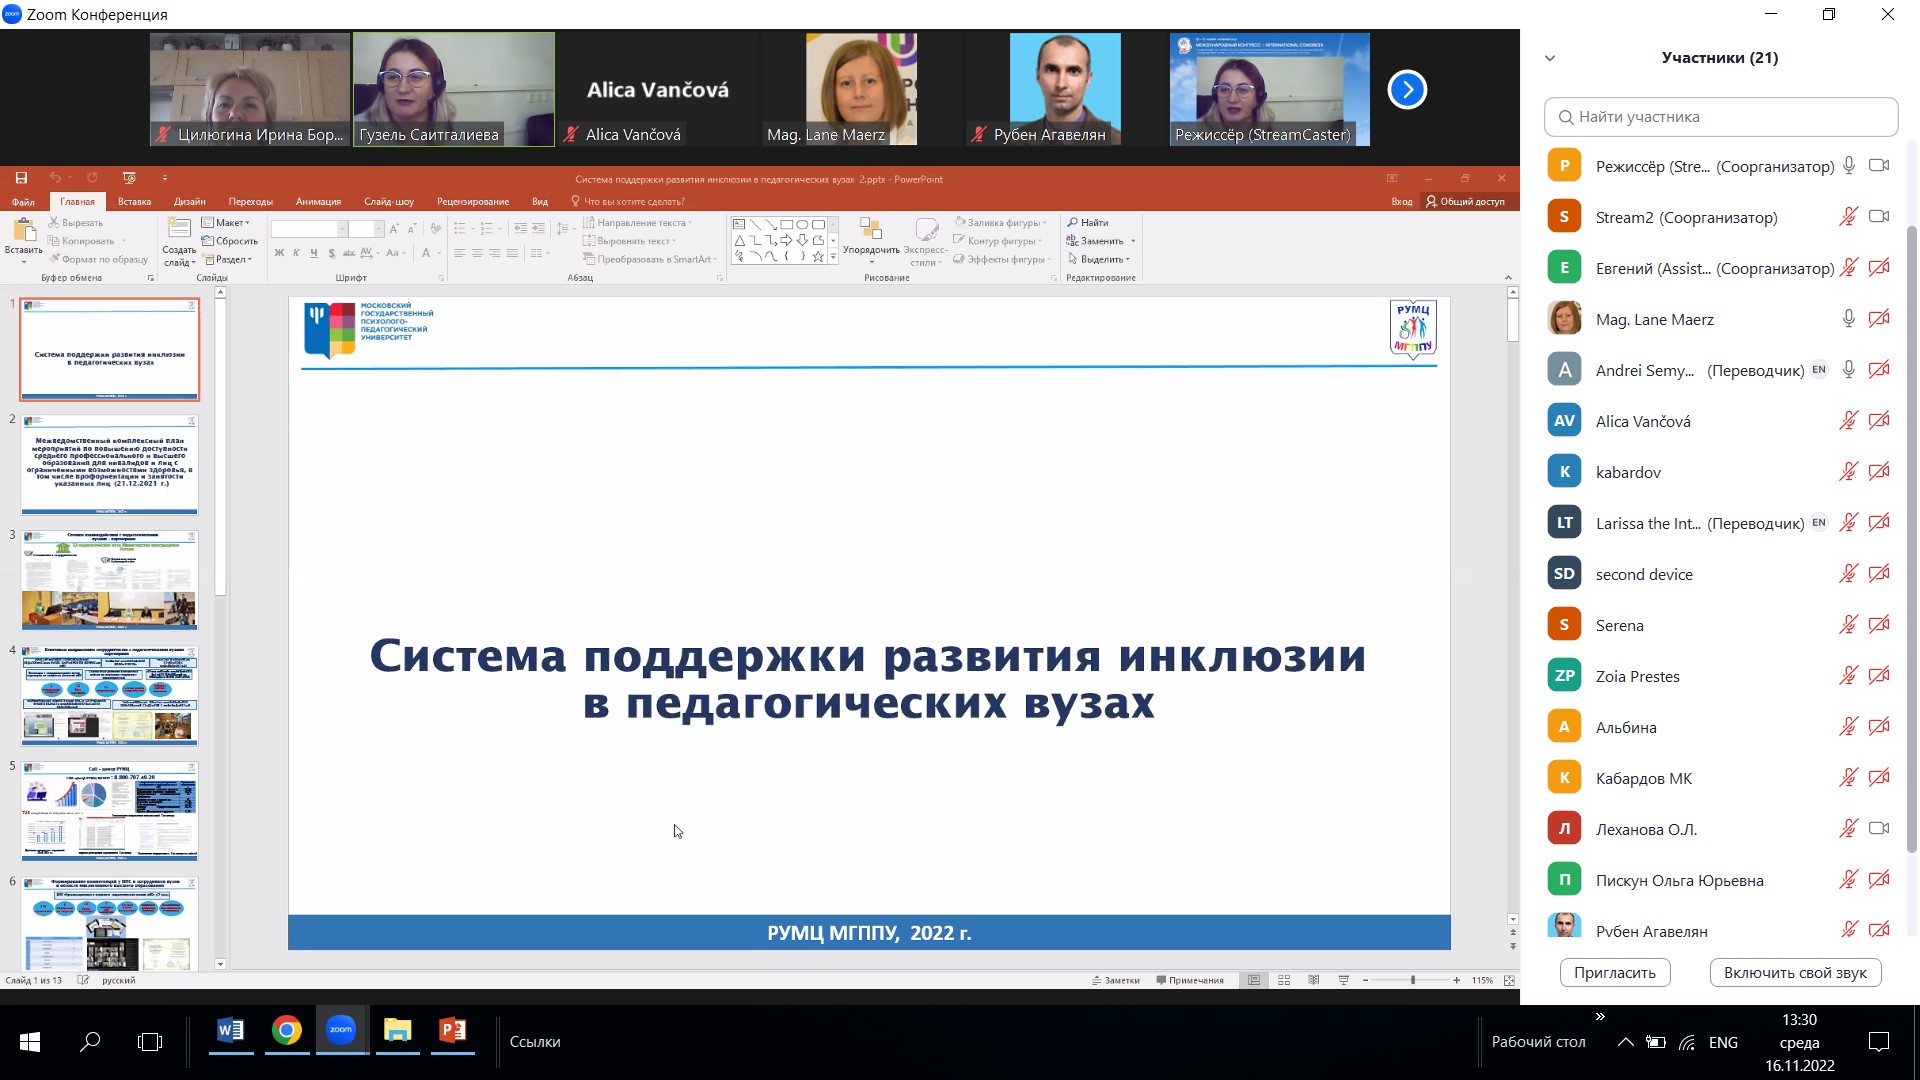The image size is (1920, 1080).
Task: Select slide 3 thumbnail
Action: (x=110, y=580)
